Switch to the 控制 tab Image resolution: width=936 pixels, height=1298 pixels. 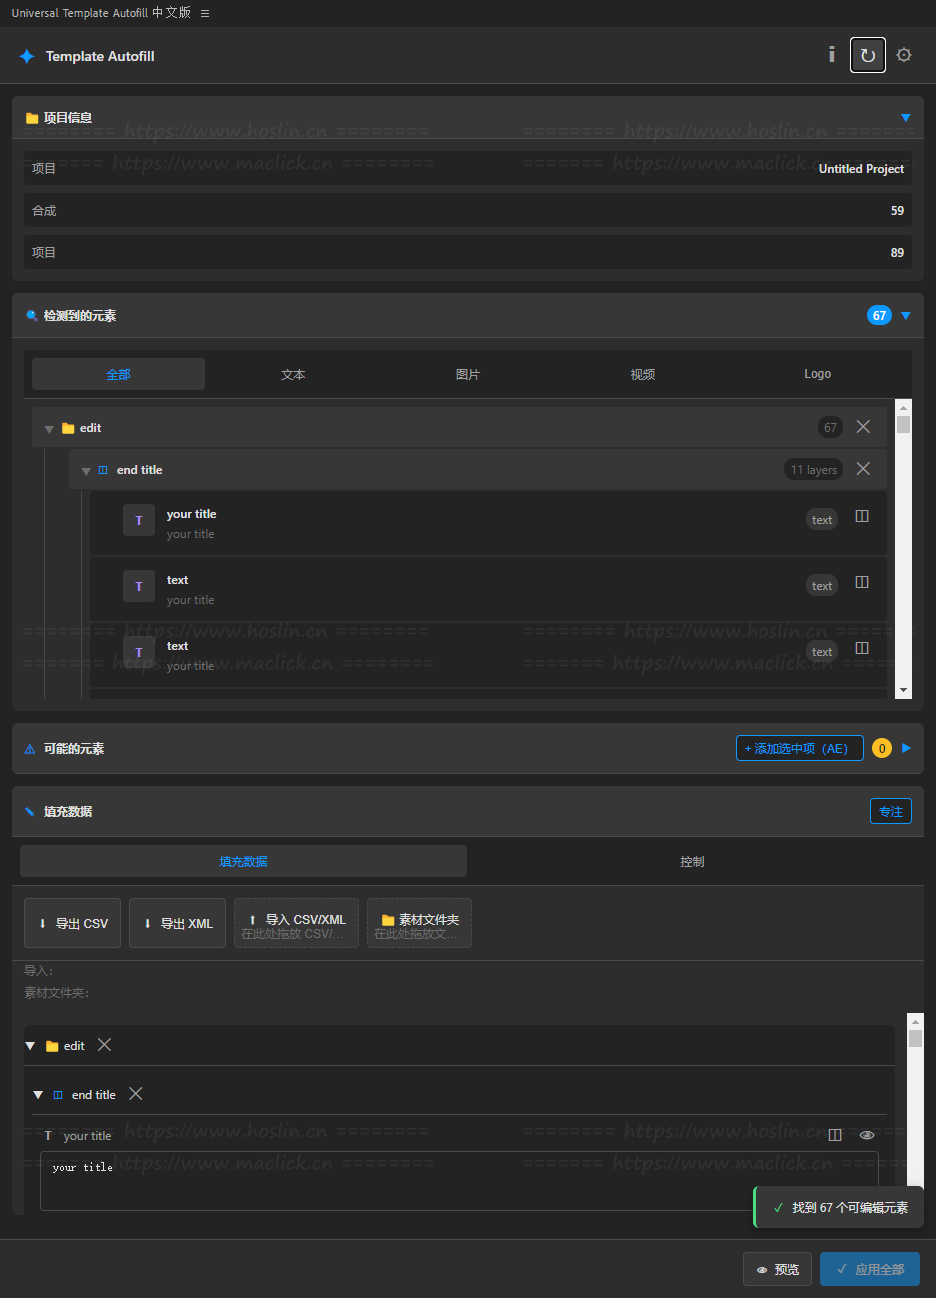pos(692,861)
